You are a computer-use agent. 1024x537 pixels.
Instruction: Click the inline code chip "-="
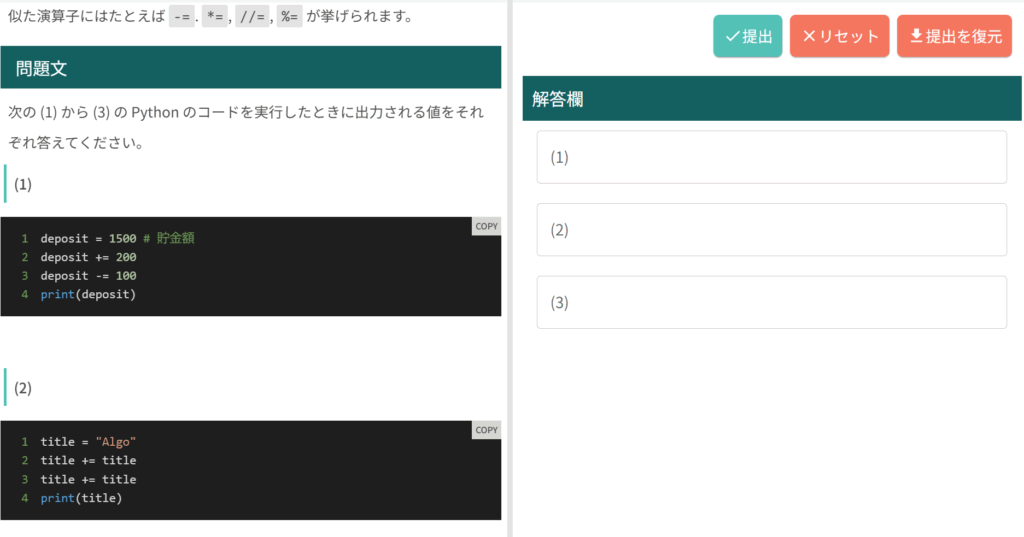181,17
